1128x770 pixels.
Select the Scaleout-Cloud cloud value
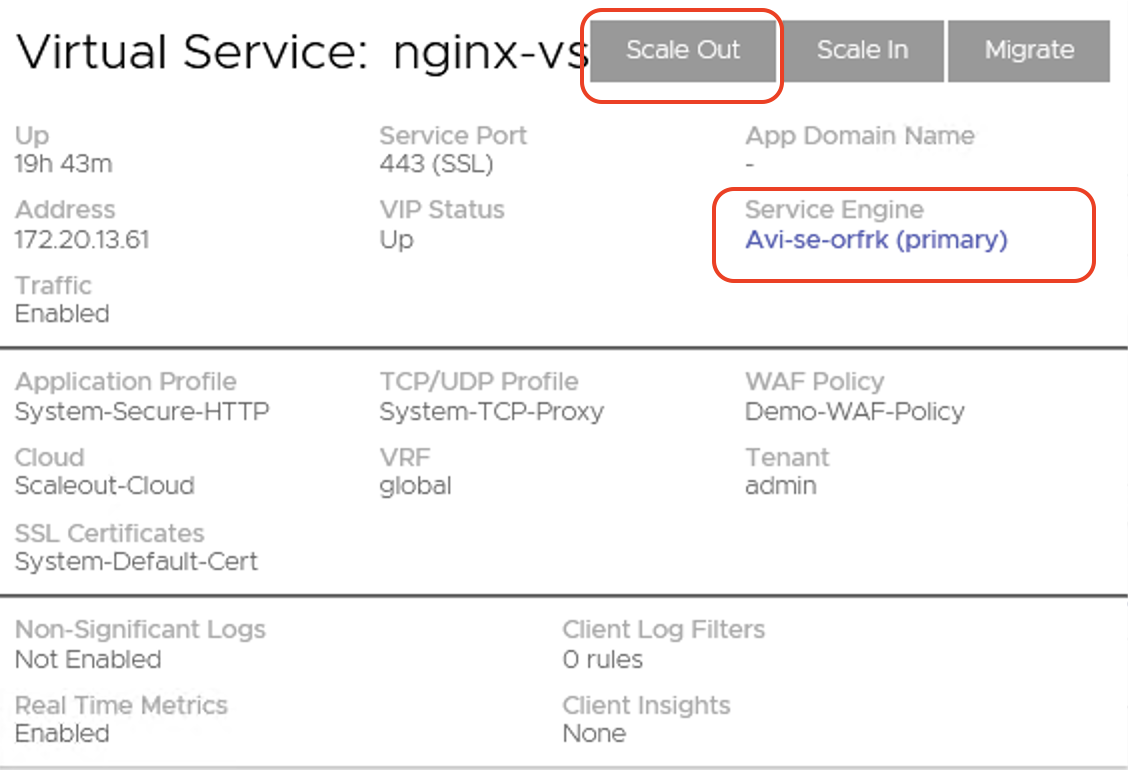pyautogui.click(x=104, y=486)
